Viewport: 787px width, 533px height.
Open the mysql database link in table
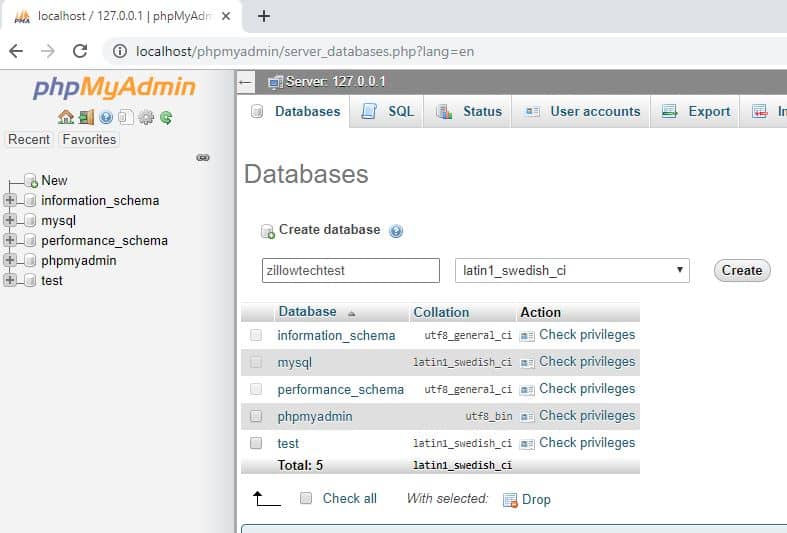point(295,362)
